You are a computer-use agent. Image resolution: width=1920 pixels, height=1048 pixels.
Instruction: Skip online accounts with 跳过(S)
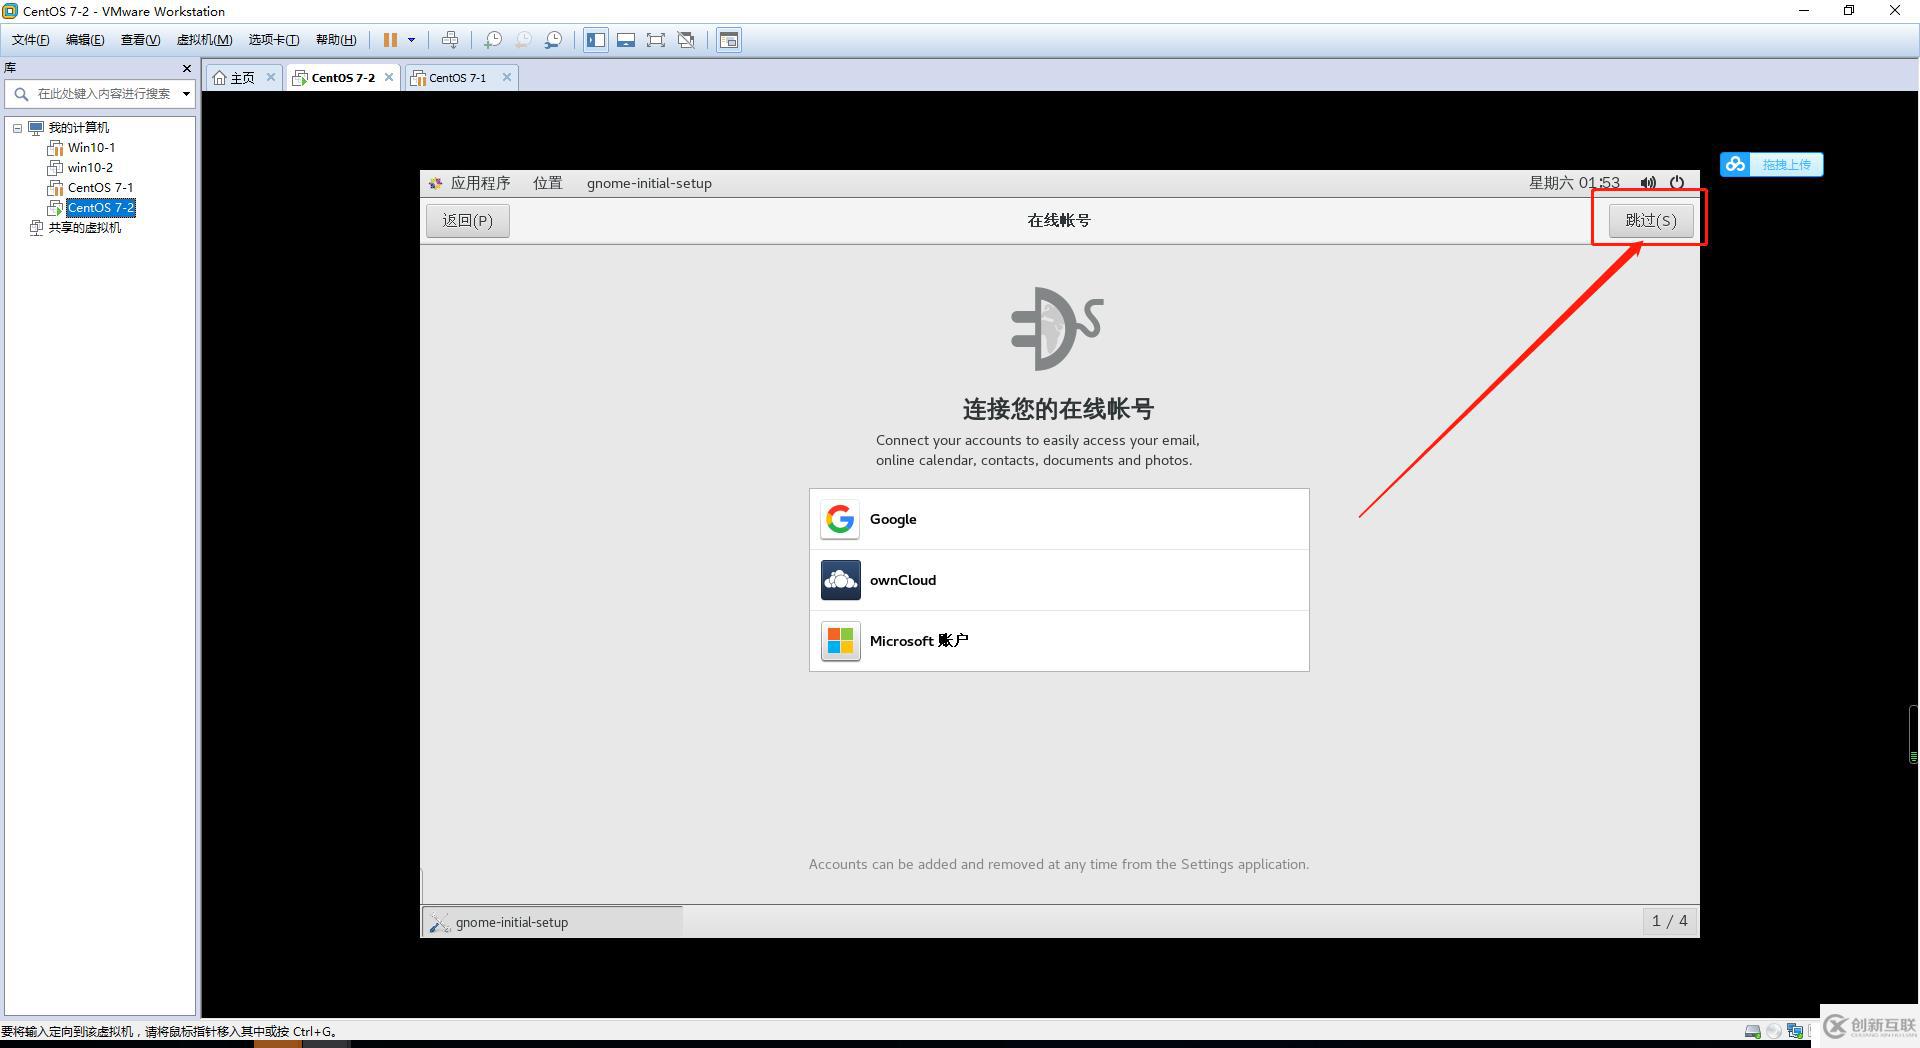(x=1651, y=221)
